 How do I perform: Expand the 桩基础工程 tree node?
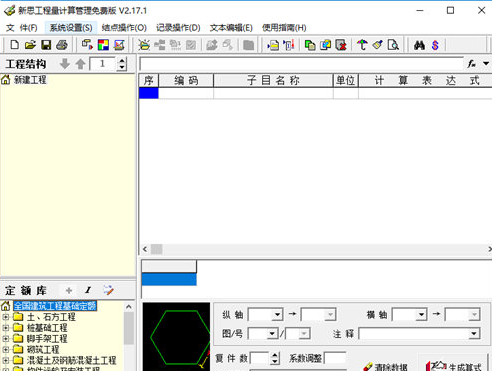[x=5, y=328]
